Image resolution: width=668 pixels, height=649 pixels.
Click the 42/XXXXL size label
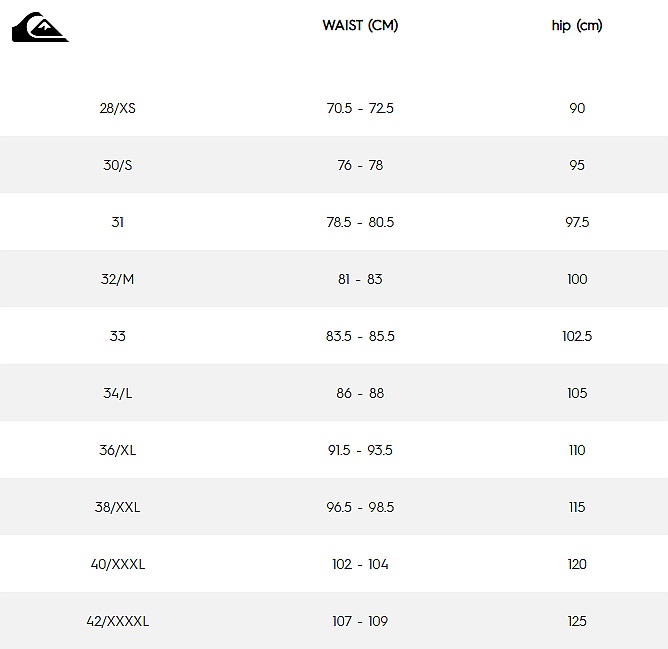[x=117, y=621]
